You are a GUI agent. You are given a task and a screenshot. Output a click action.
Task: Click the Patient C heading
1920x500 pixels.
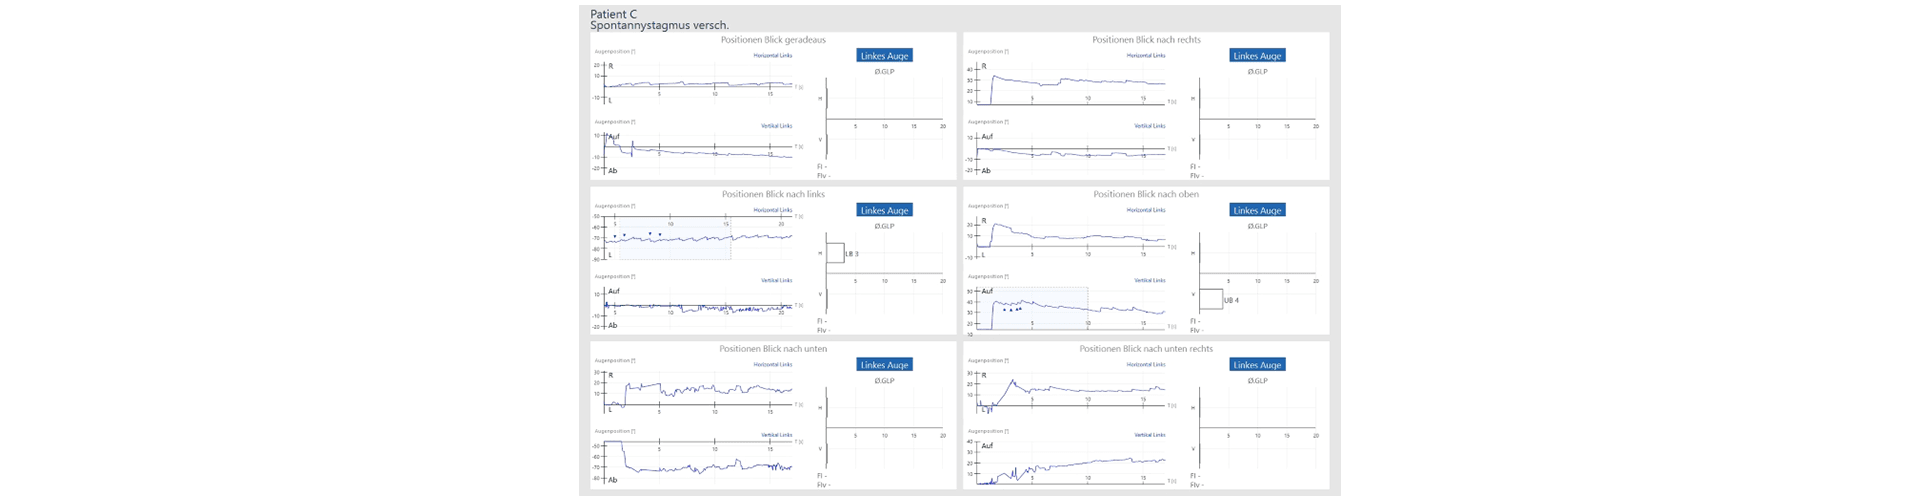pos(613,14)
